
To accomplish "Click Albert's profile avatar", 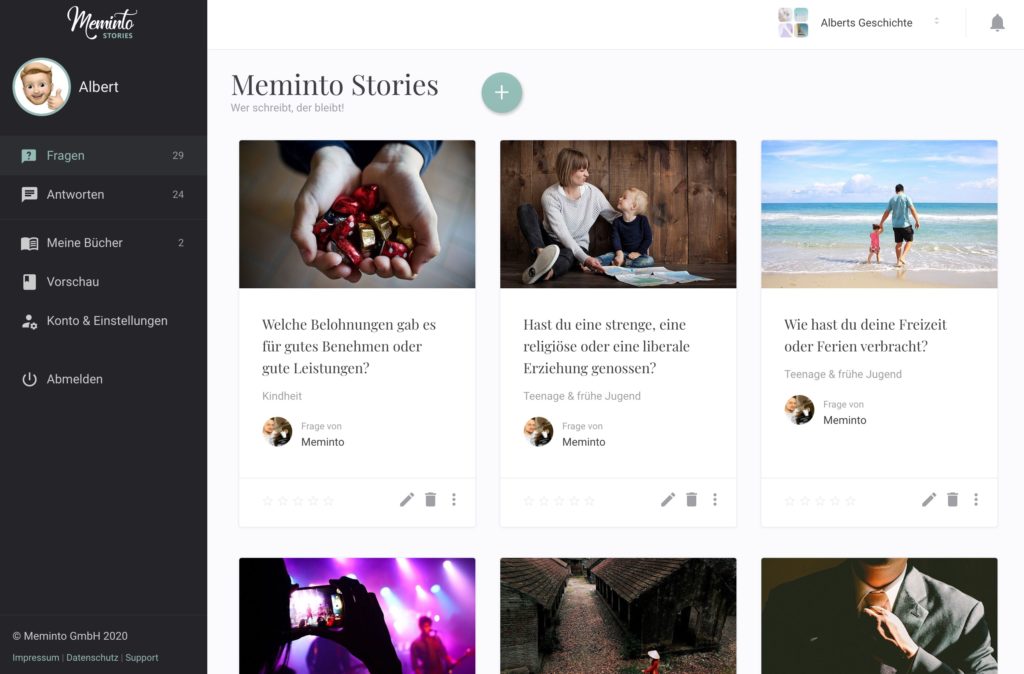I will (x=41, y=87).
